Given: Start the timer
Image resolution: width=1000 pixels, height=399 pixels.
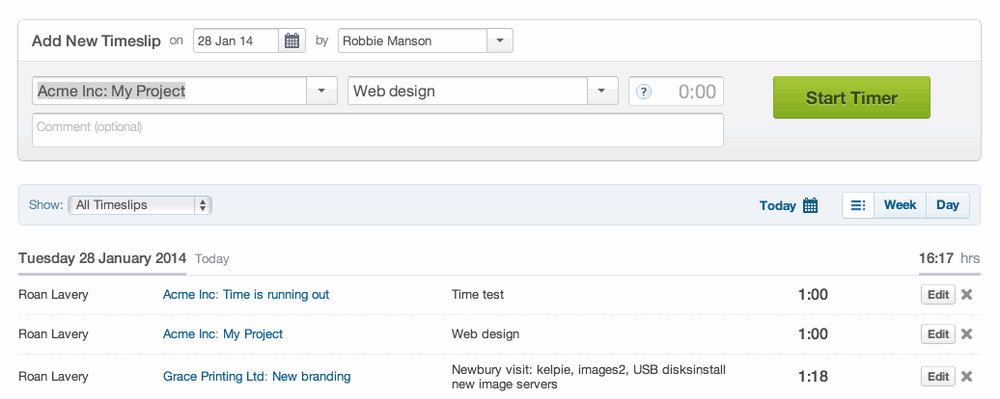Looking at the screenshot, I should click(x=851, y=98).
